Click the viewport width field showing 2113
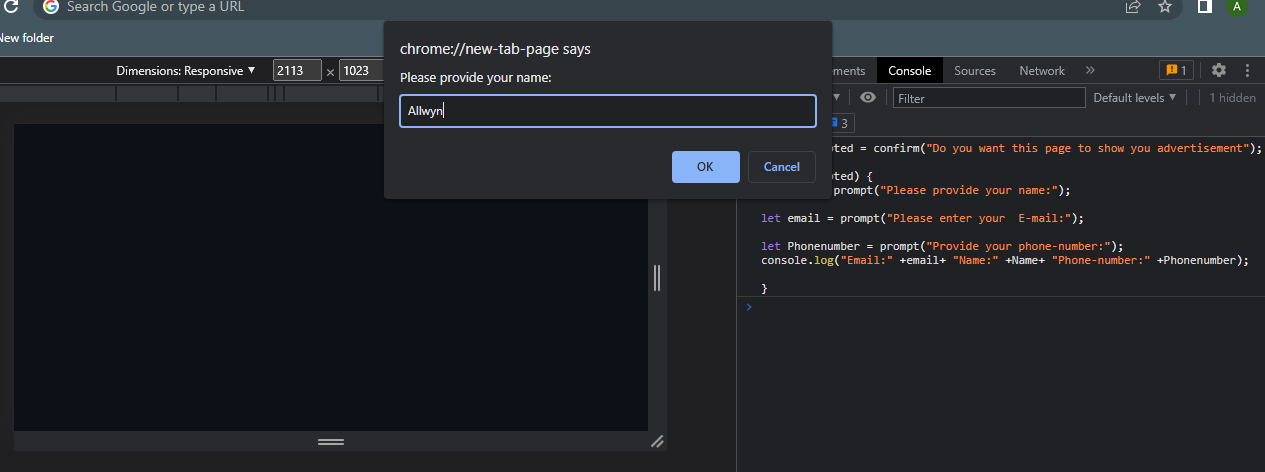 [297, 71]
